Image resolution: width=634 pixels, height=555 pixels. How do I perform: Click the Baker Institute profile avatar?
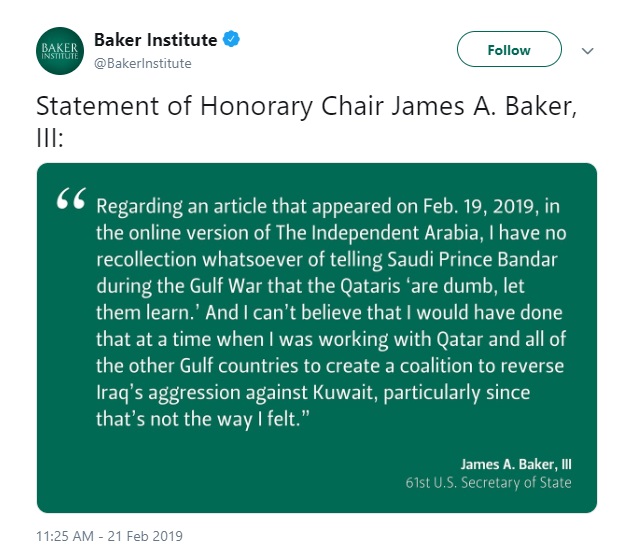pyautogui.click(x=59, y=51)
